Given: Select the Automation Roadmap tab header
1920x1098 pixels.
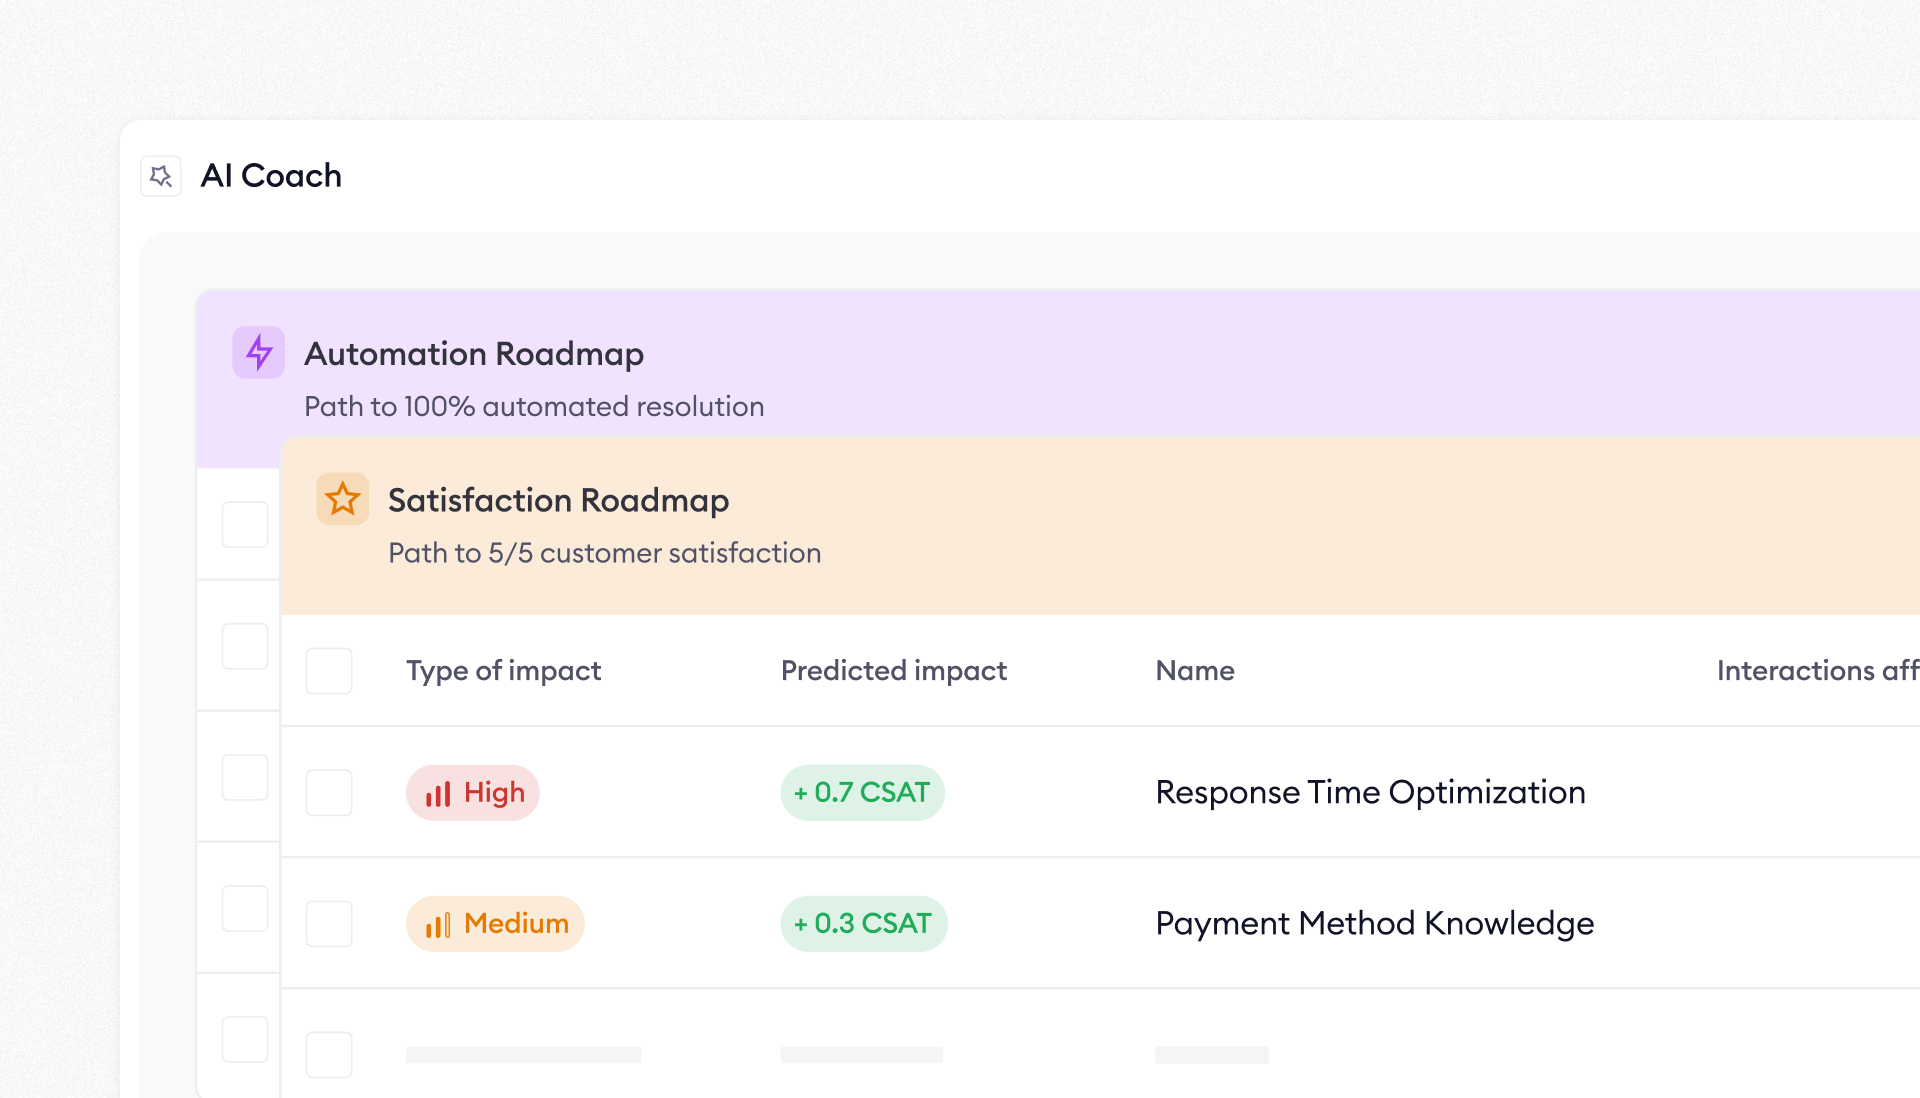Looking at the screenshot, I should coord(474,354).
